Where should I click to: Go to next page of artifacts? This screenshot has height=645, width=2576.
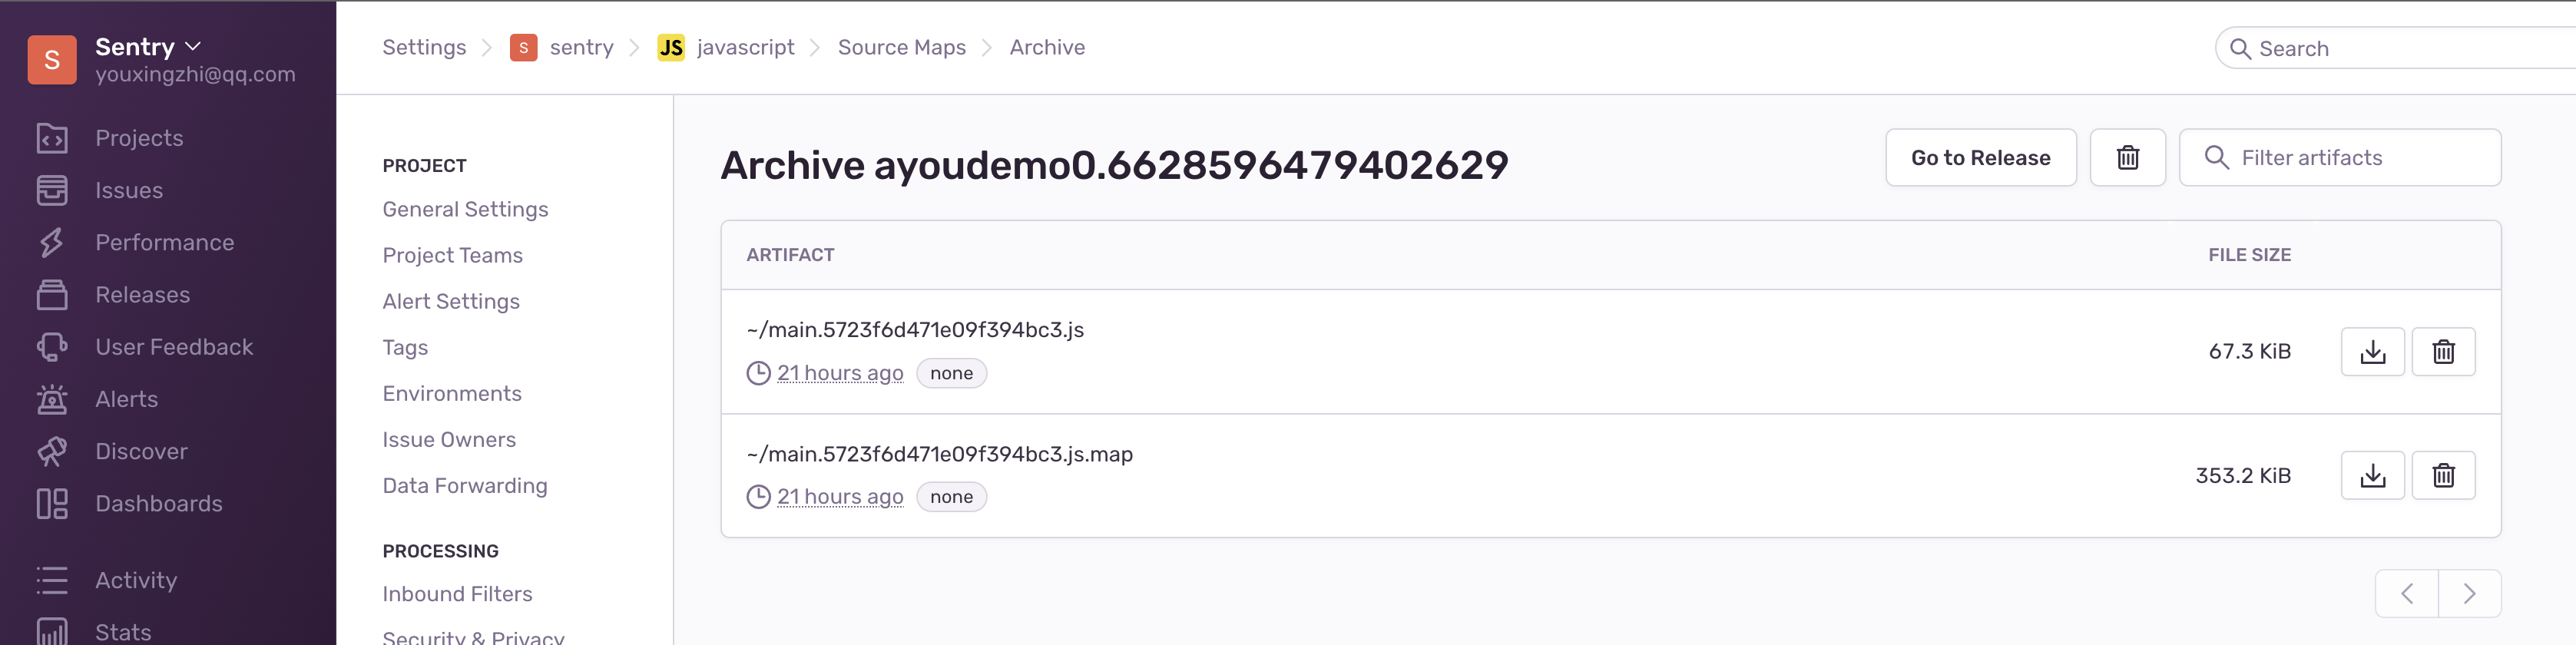(x=2469, y=594)
